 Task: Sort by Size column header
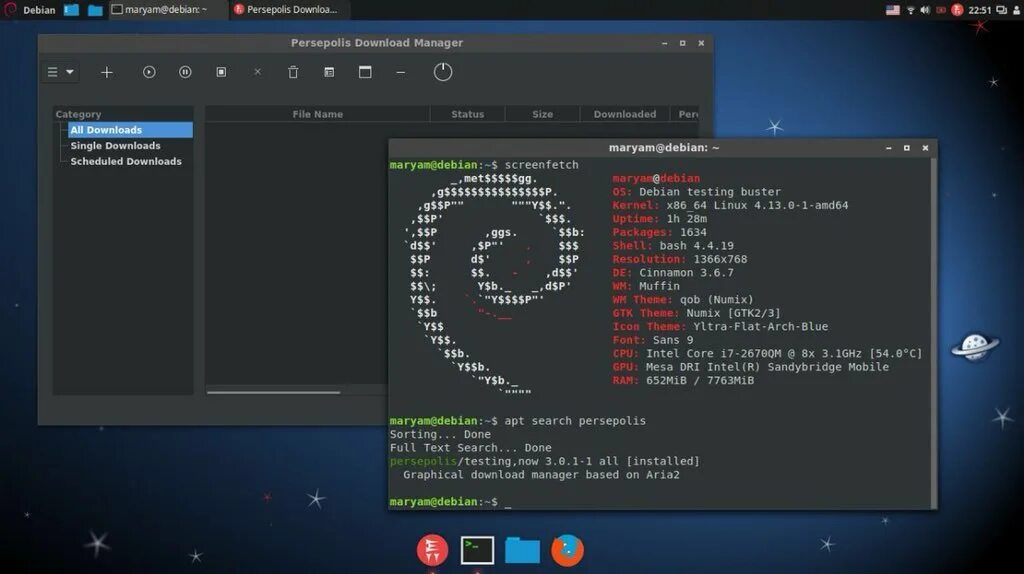[542, 114]
